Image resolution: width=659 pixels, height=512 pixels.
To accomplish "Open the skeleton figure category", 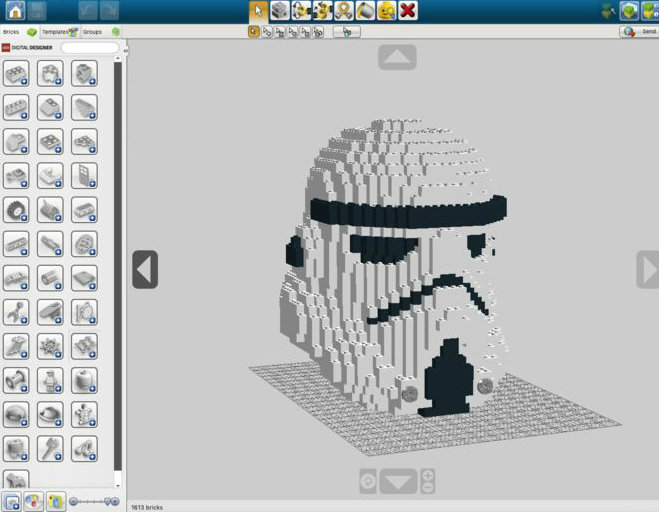I will pyautogui.click(x=84, y=414).
